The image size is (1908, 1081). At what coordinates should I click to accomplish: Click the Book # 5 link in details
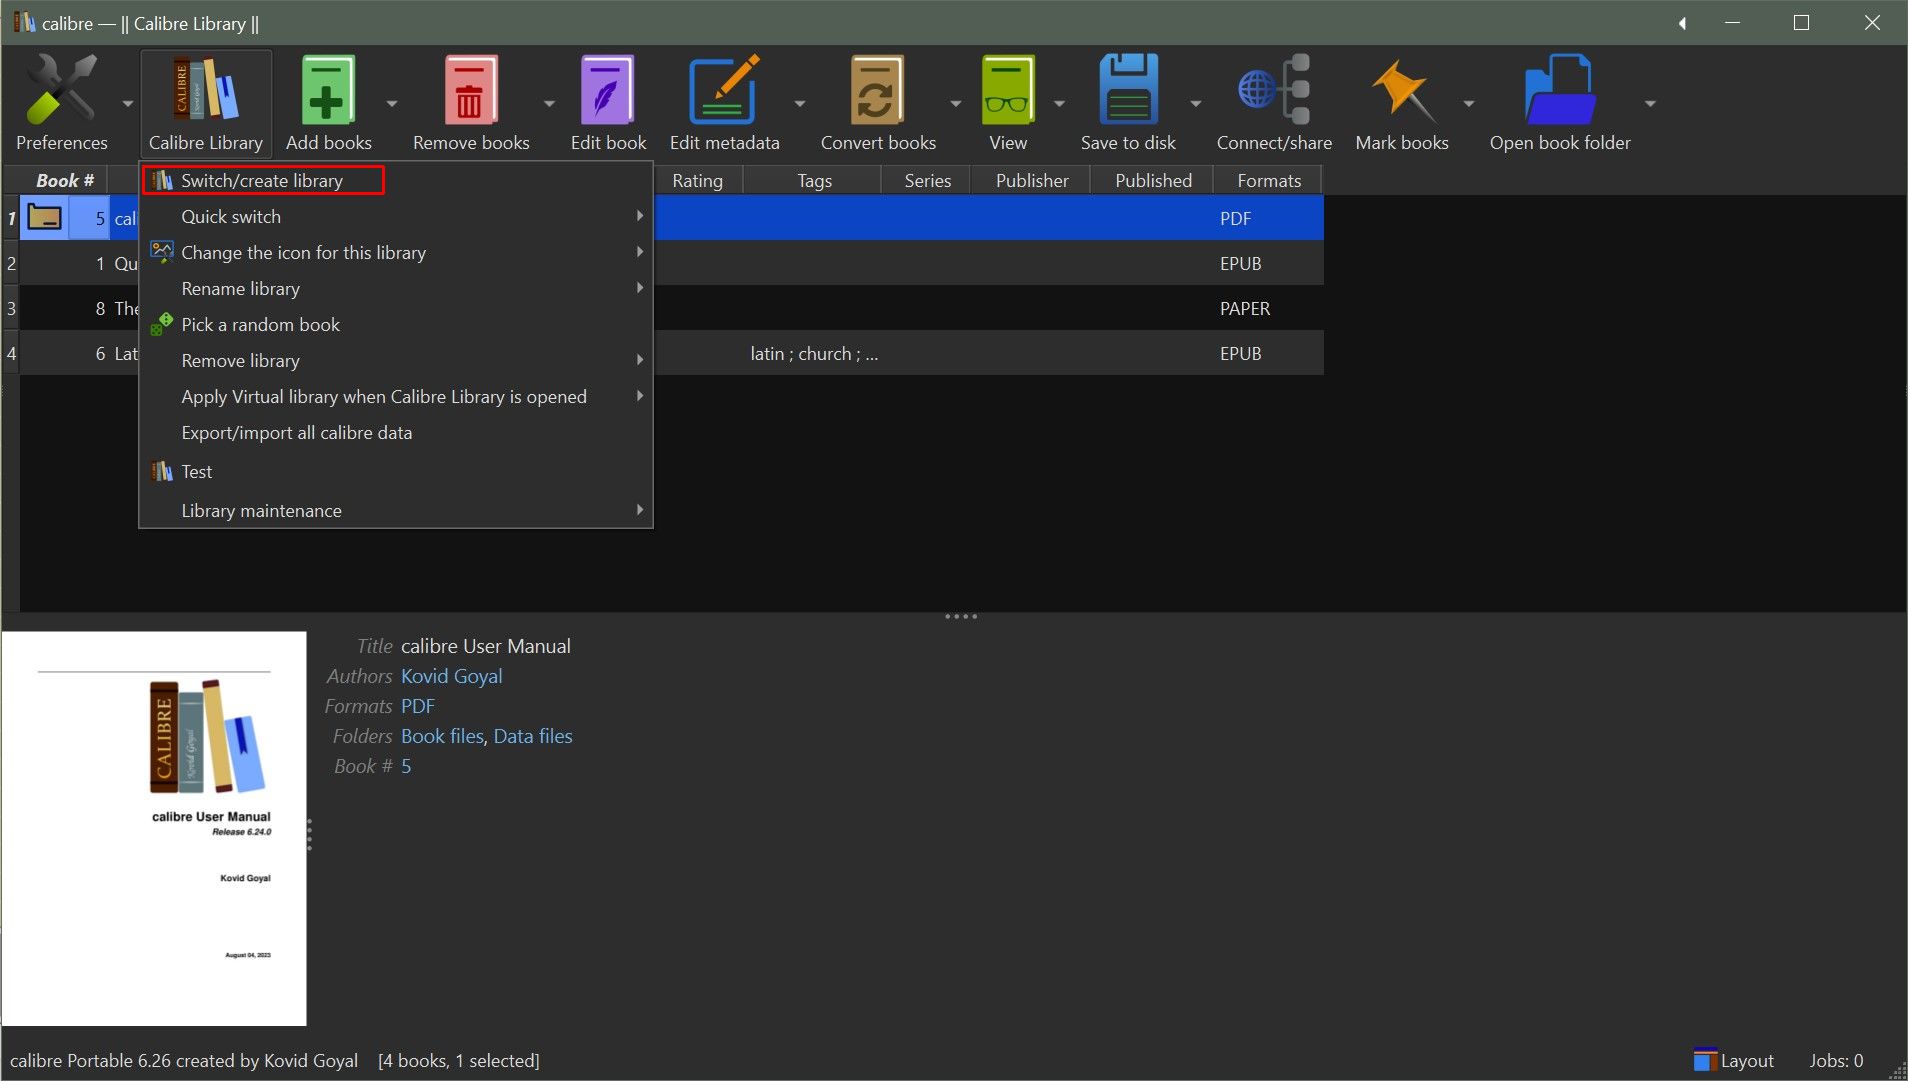point(406,766)
